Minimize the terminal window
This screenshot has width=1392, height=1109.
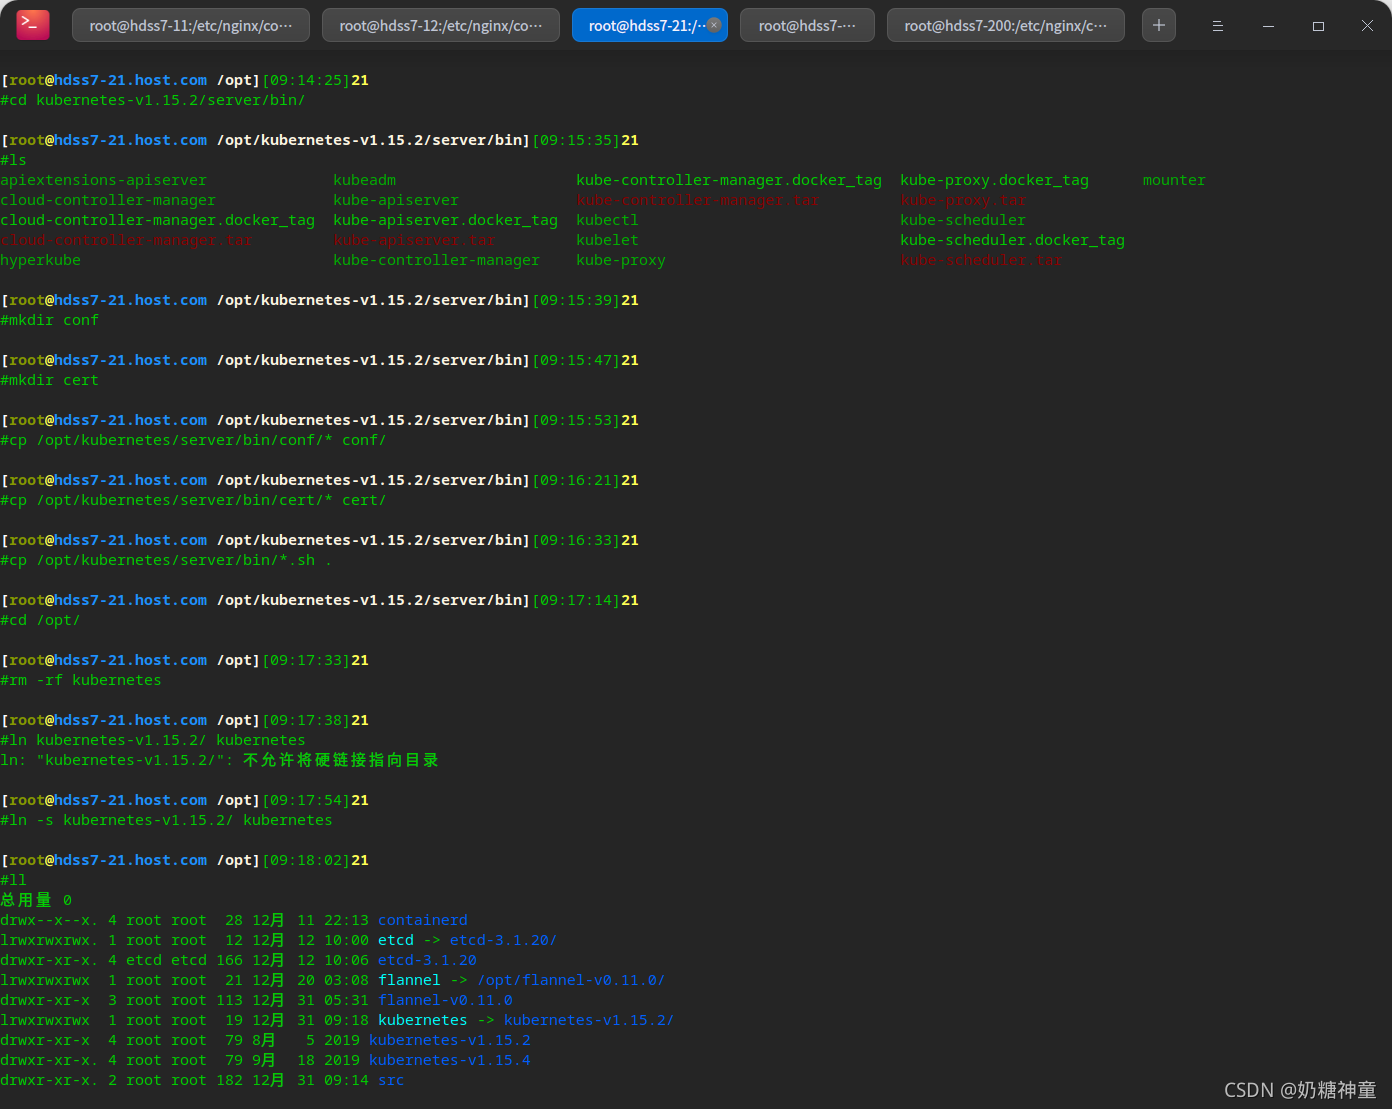pyautogui.click(x=1268, y=26)
